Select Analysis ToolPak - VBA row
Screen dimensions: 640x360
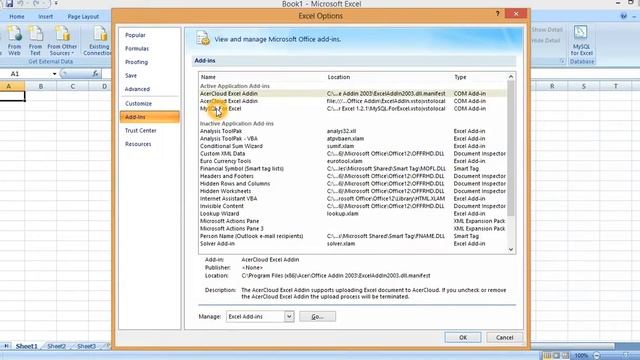[x=353, y=139]
